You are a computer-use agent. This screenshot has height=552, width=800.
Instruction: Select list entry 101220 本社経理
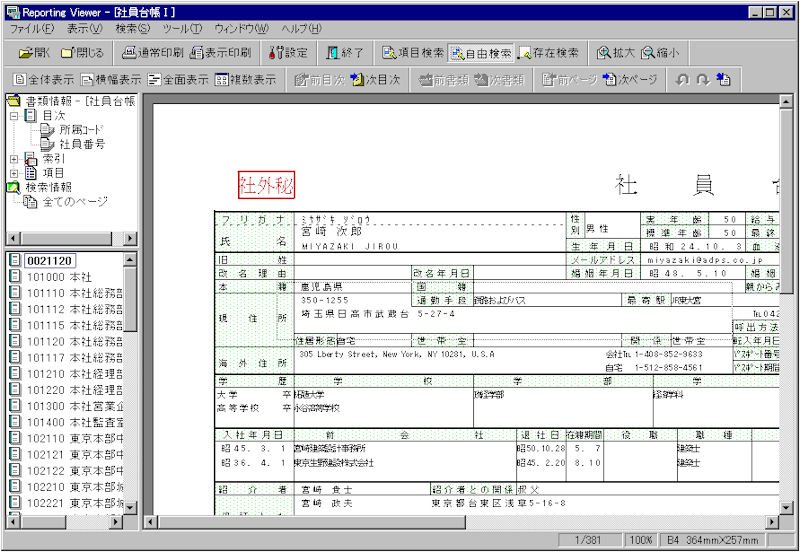click(74, 390)
